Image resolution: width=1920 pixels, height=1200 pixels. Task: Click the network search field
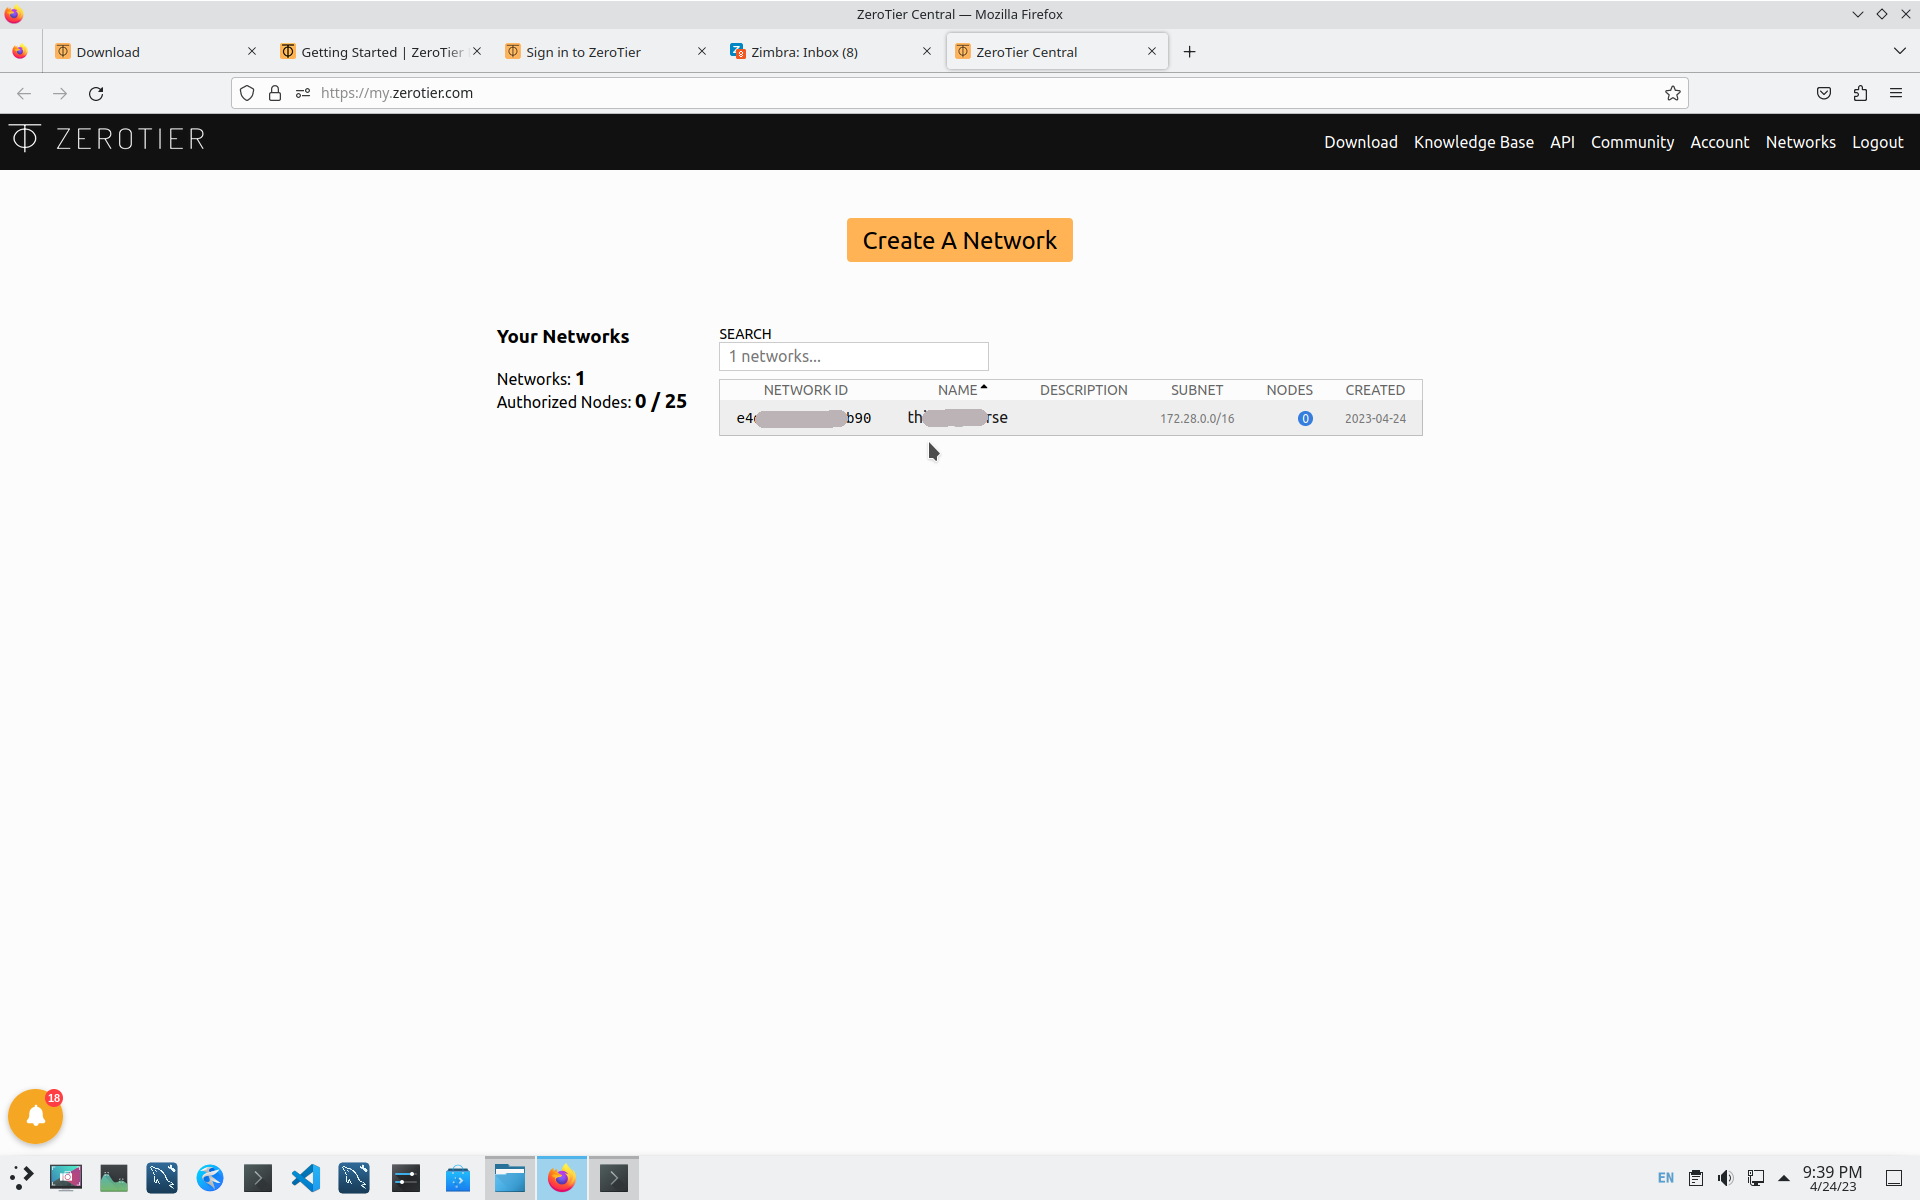853,357
